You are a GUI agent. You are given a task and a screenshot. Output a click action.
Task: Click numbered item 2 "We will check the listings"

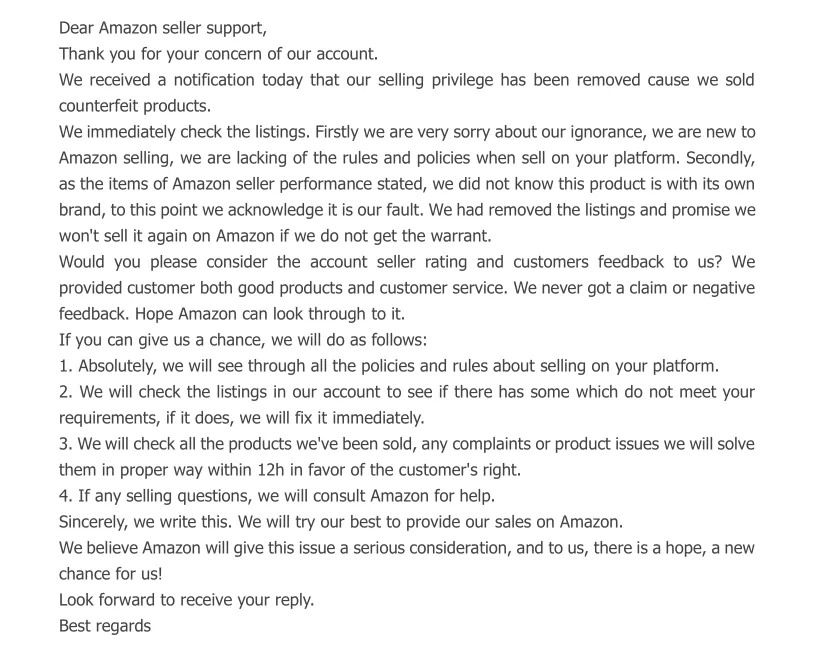coord(407,405)
